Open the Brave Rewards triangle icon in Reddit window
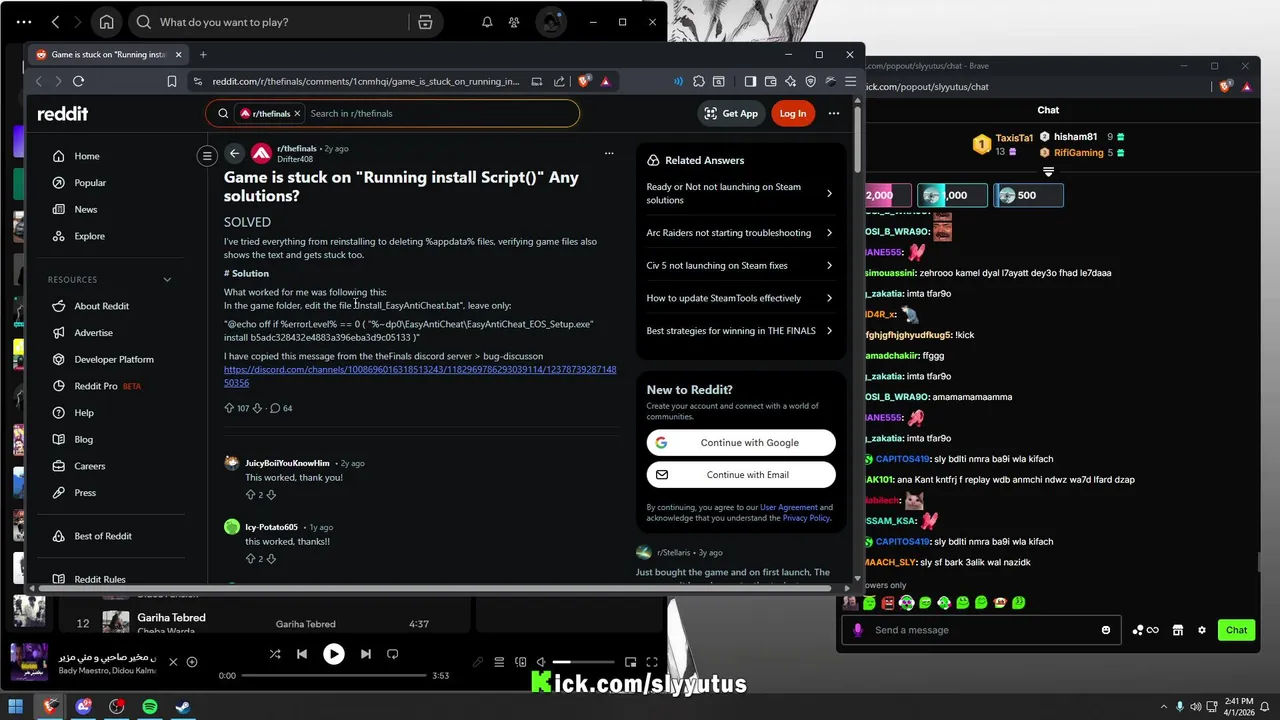1280x720 pixels. (x=606, y=81)
